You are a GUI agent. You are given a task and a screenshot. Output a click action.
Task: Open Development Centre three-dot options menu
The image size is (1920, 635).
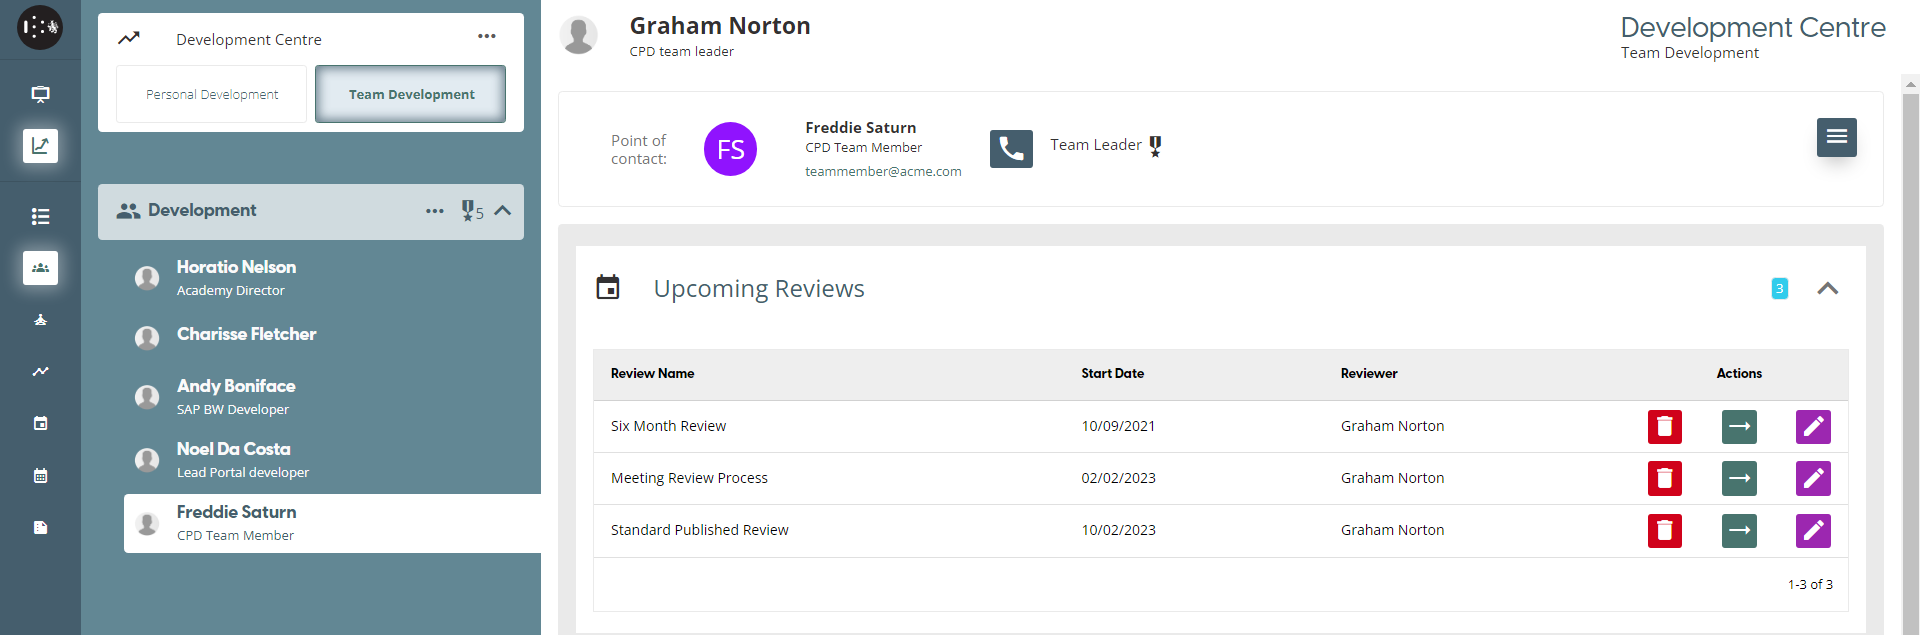(486, 37)
